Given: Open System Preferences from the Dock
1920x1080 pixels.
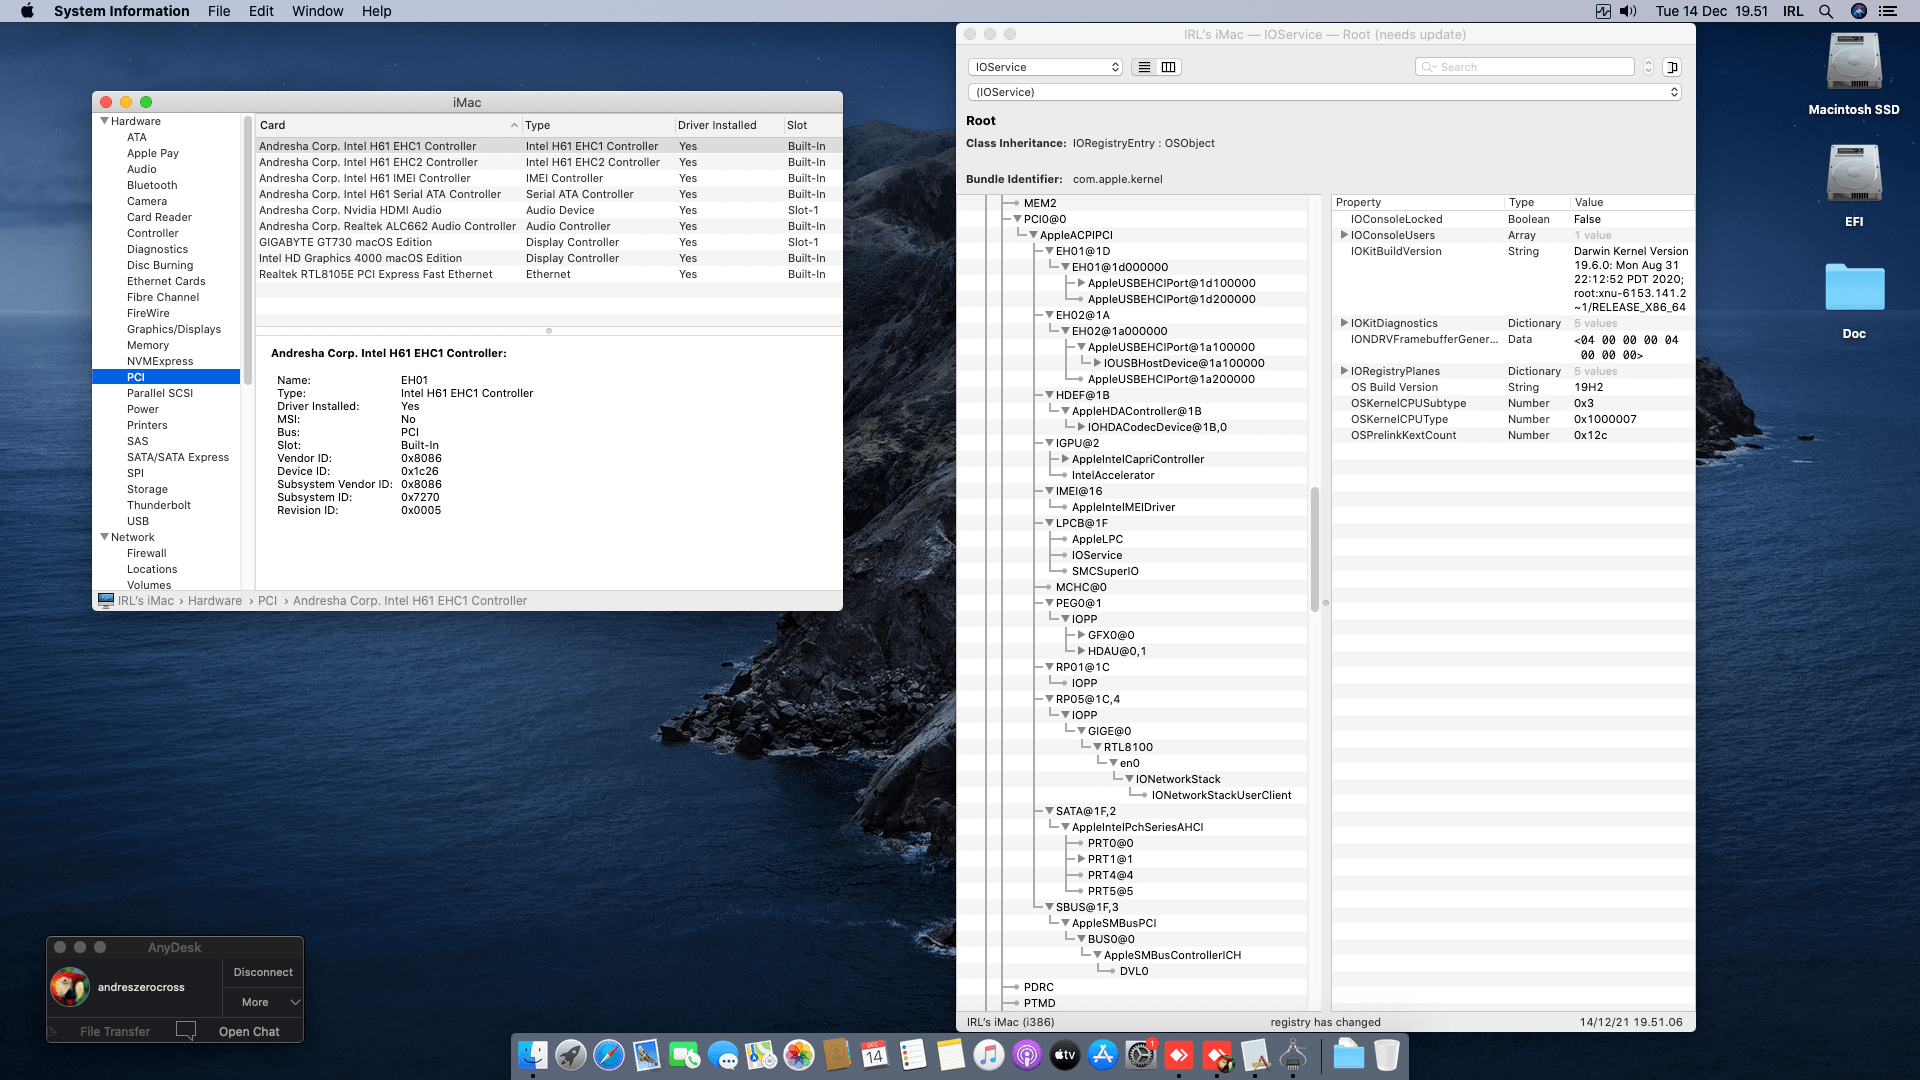Looking at the screenshot, I should coord(1141,1055).
